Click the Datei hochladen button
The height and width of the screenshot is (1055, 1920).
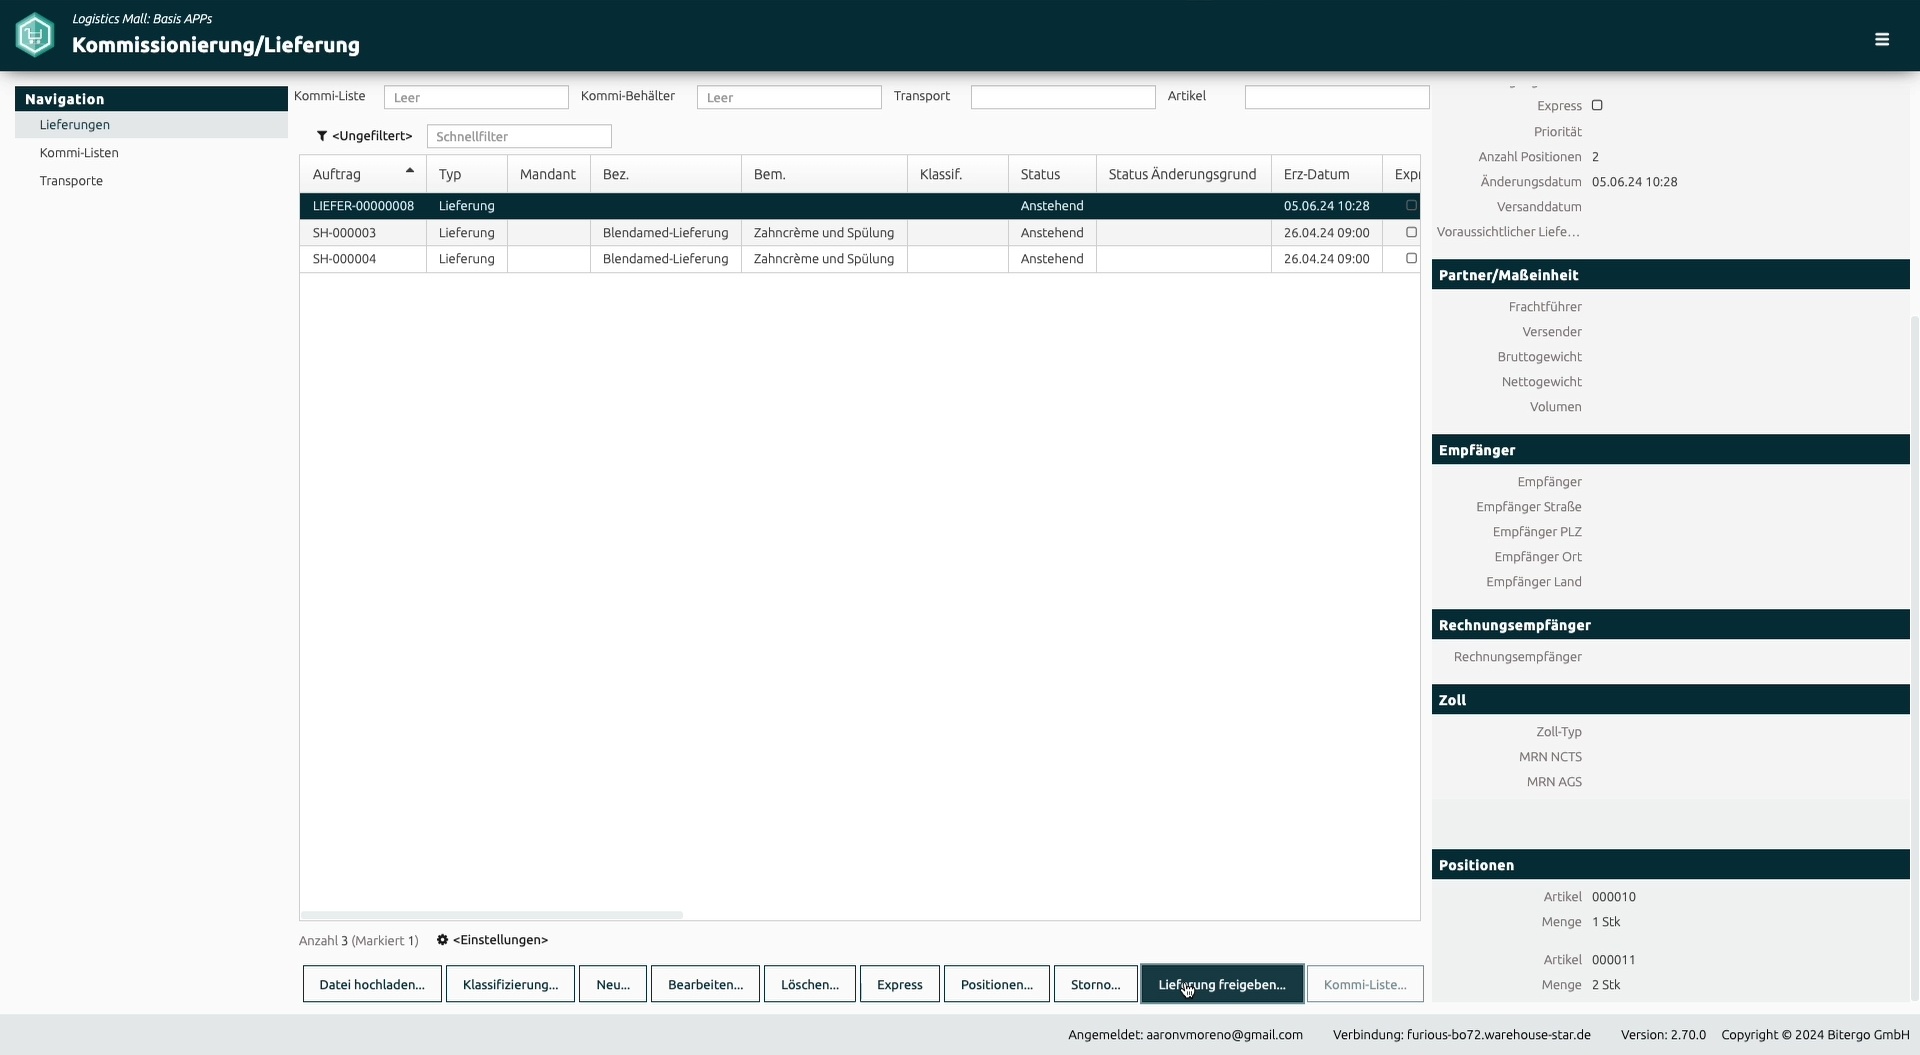(x=372, y=984)
